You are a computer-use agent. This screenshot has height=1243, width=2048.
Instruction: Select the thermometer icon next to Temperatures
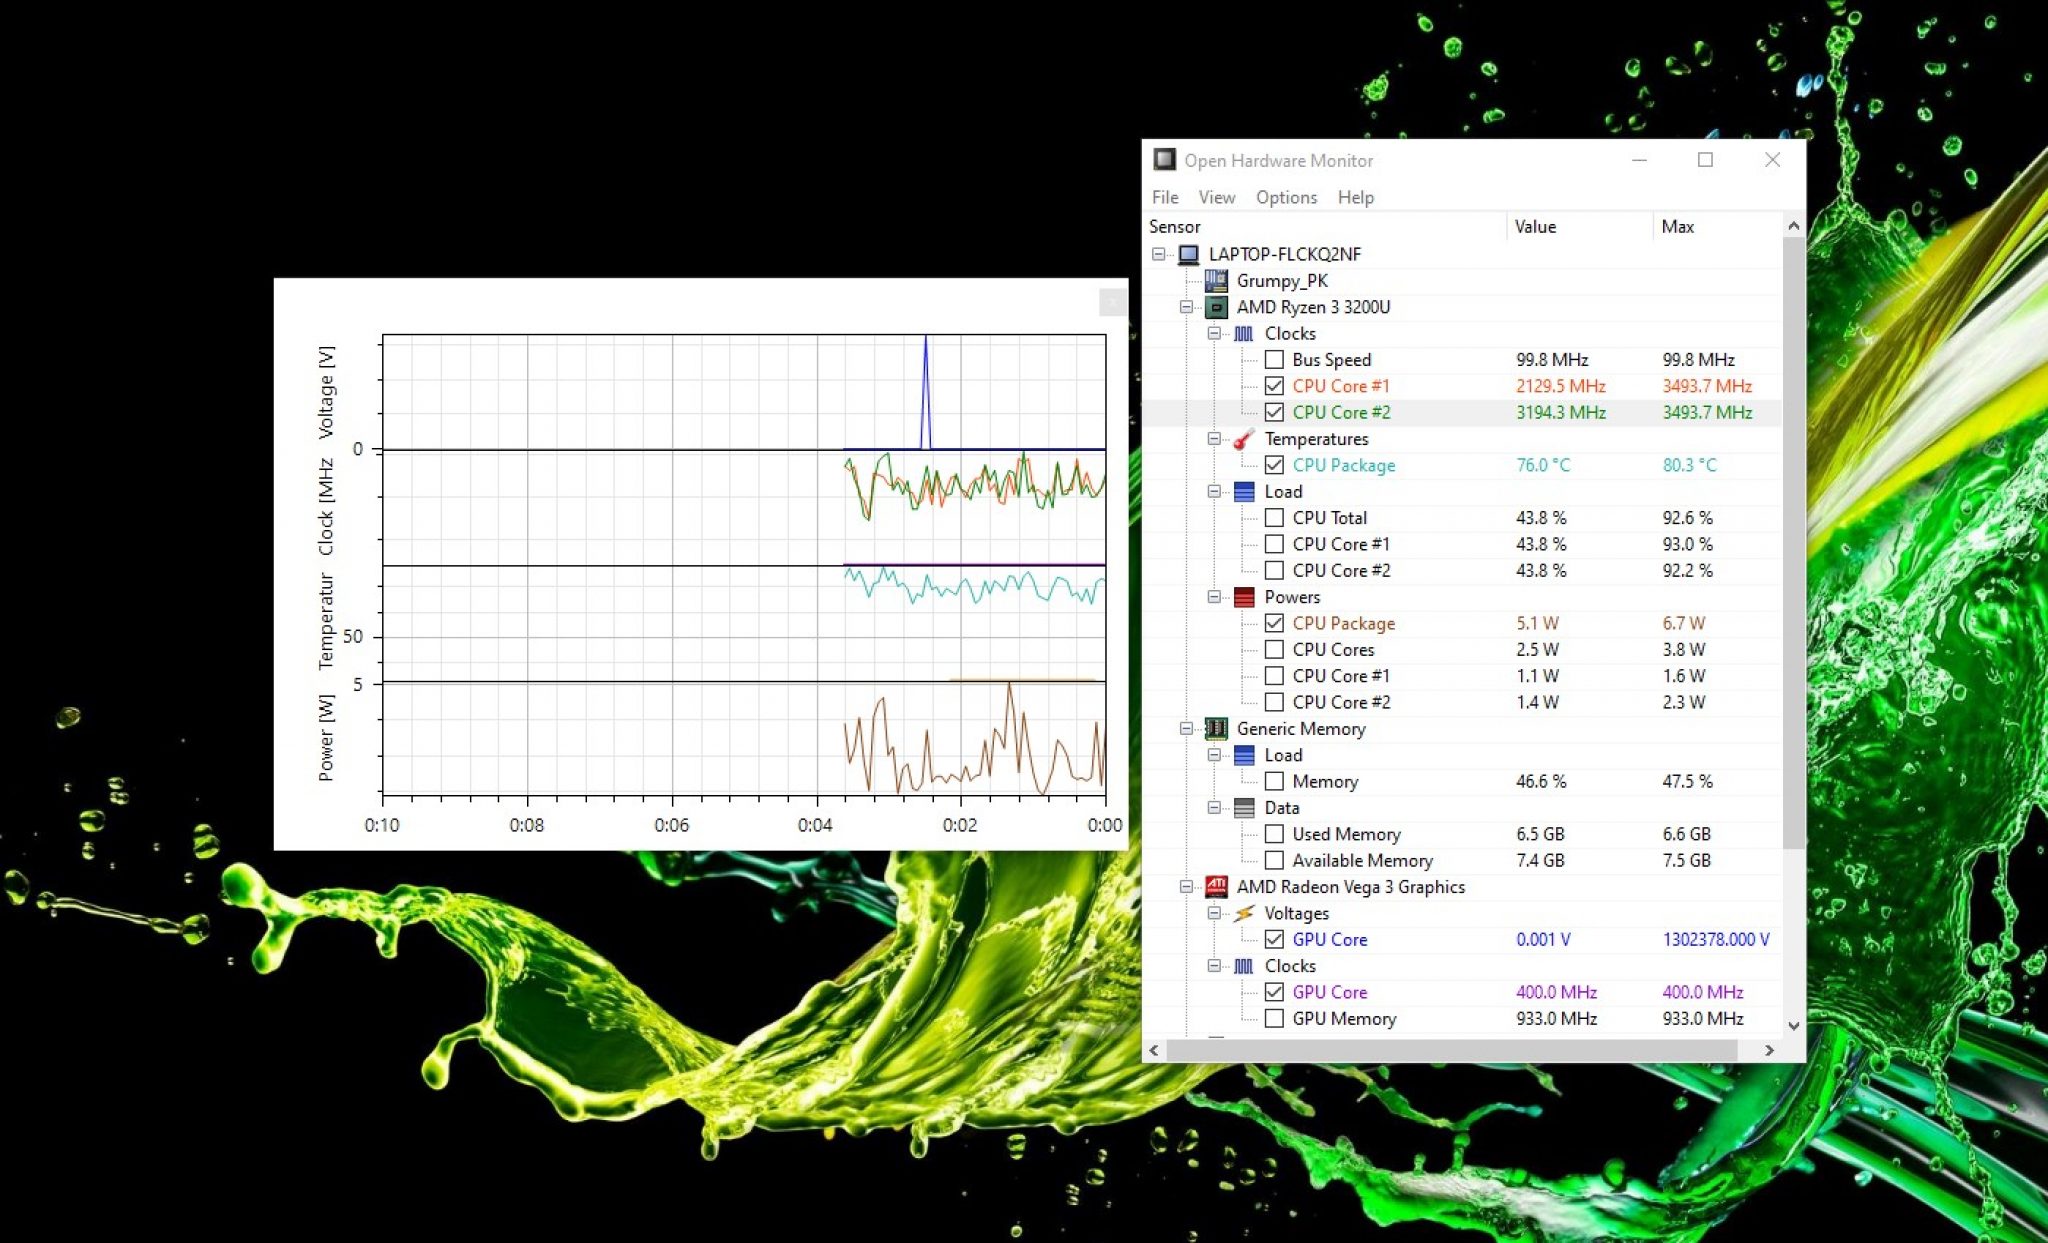1245,439
